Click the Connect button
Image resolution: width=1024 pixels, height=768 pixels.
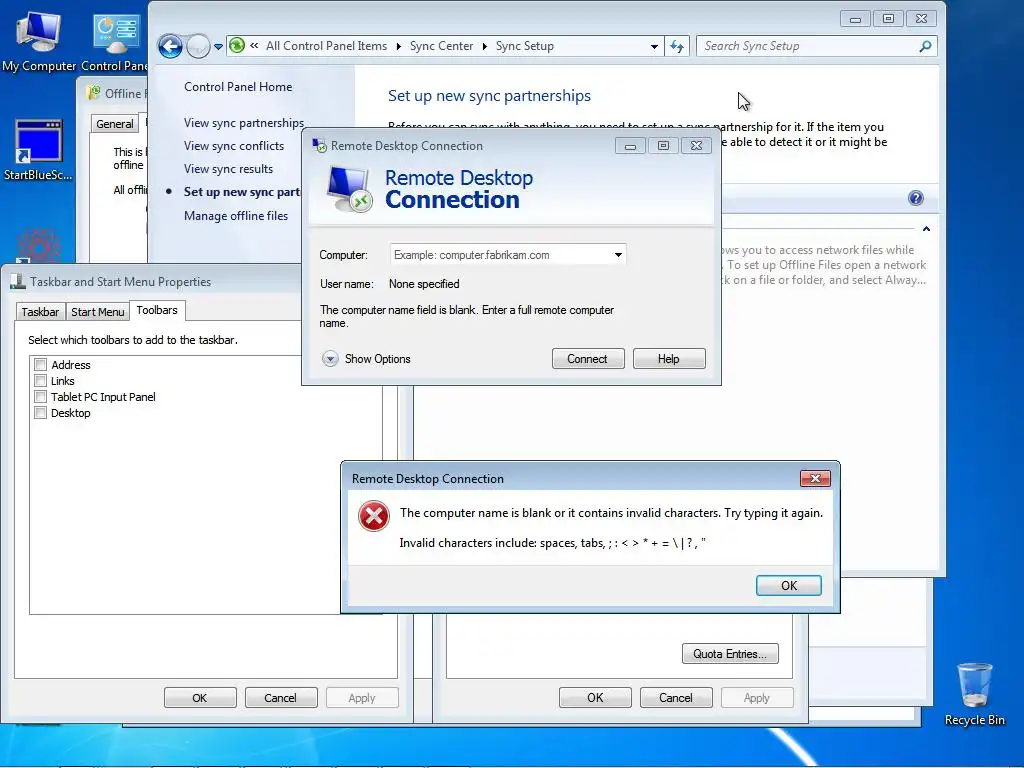(x=588, y=359)
